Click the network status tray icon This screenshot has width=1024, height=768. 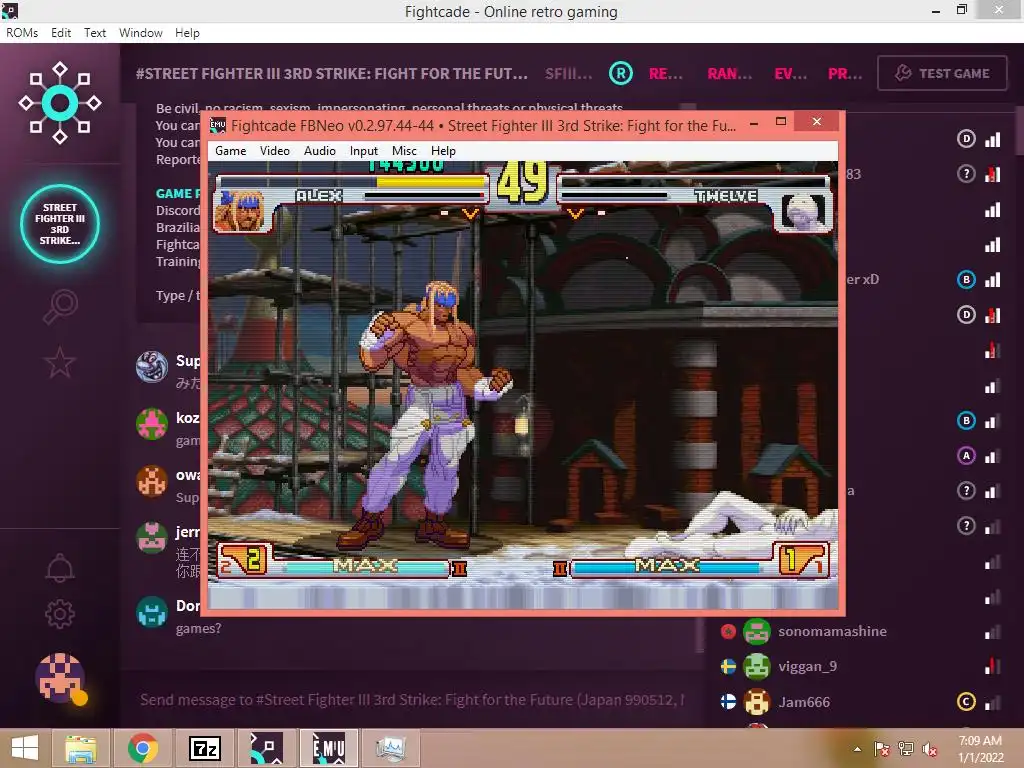point(906,749)
